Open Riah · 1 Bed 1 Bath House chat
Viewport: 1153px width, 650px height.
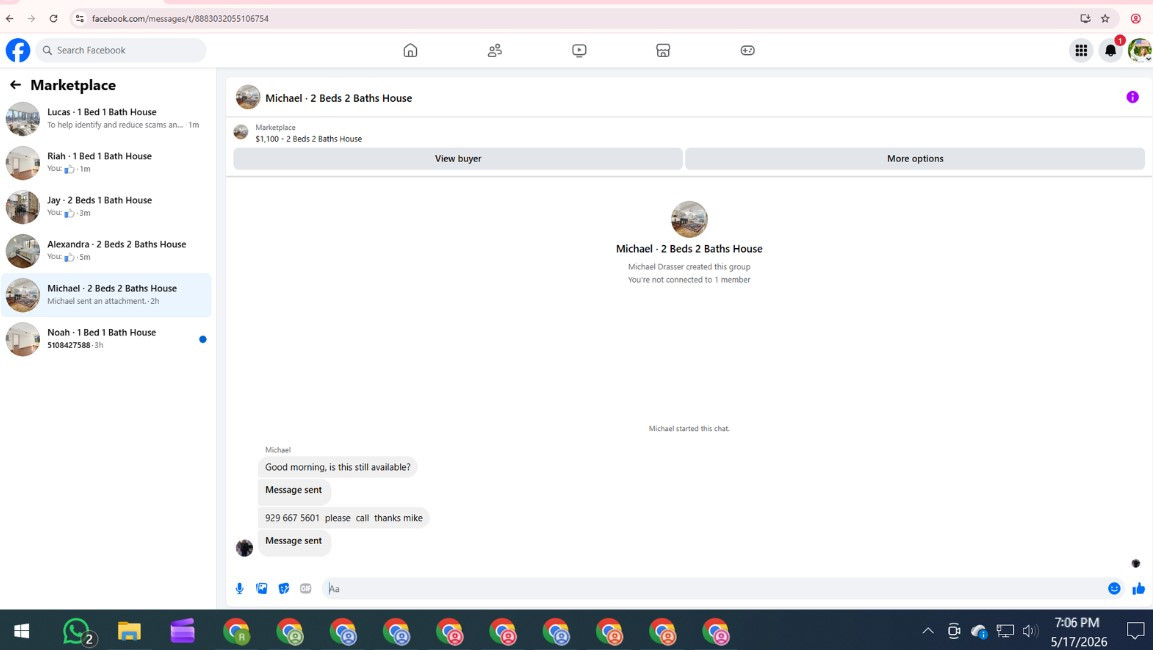click(x=106, y=162)
